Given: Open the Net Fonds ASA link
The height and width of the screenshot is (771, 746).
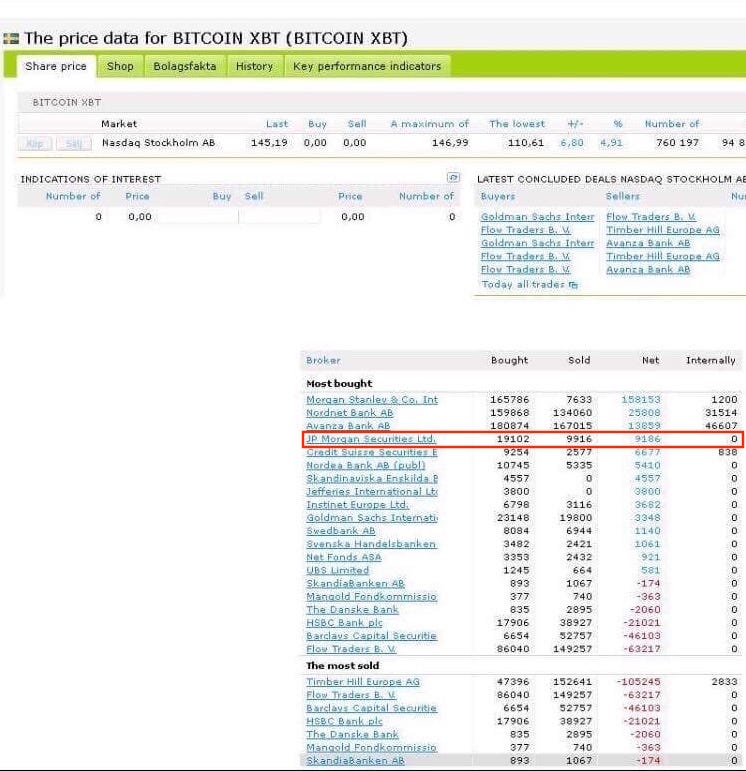Looking at the screenshot, I should pos(344,557).
